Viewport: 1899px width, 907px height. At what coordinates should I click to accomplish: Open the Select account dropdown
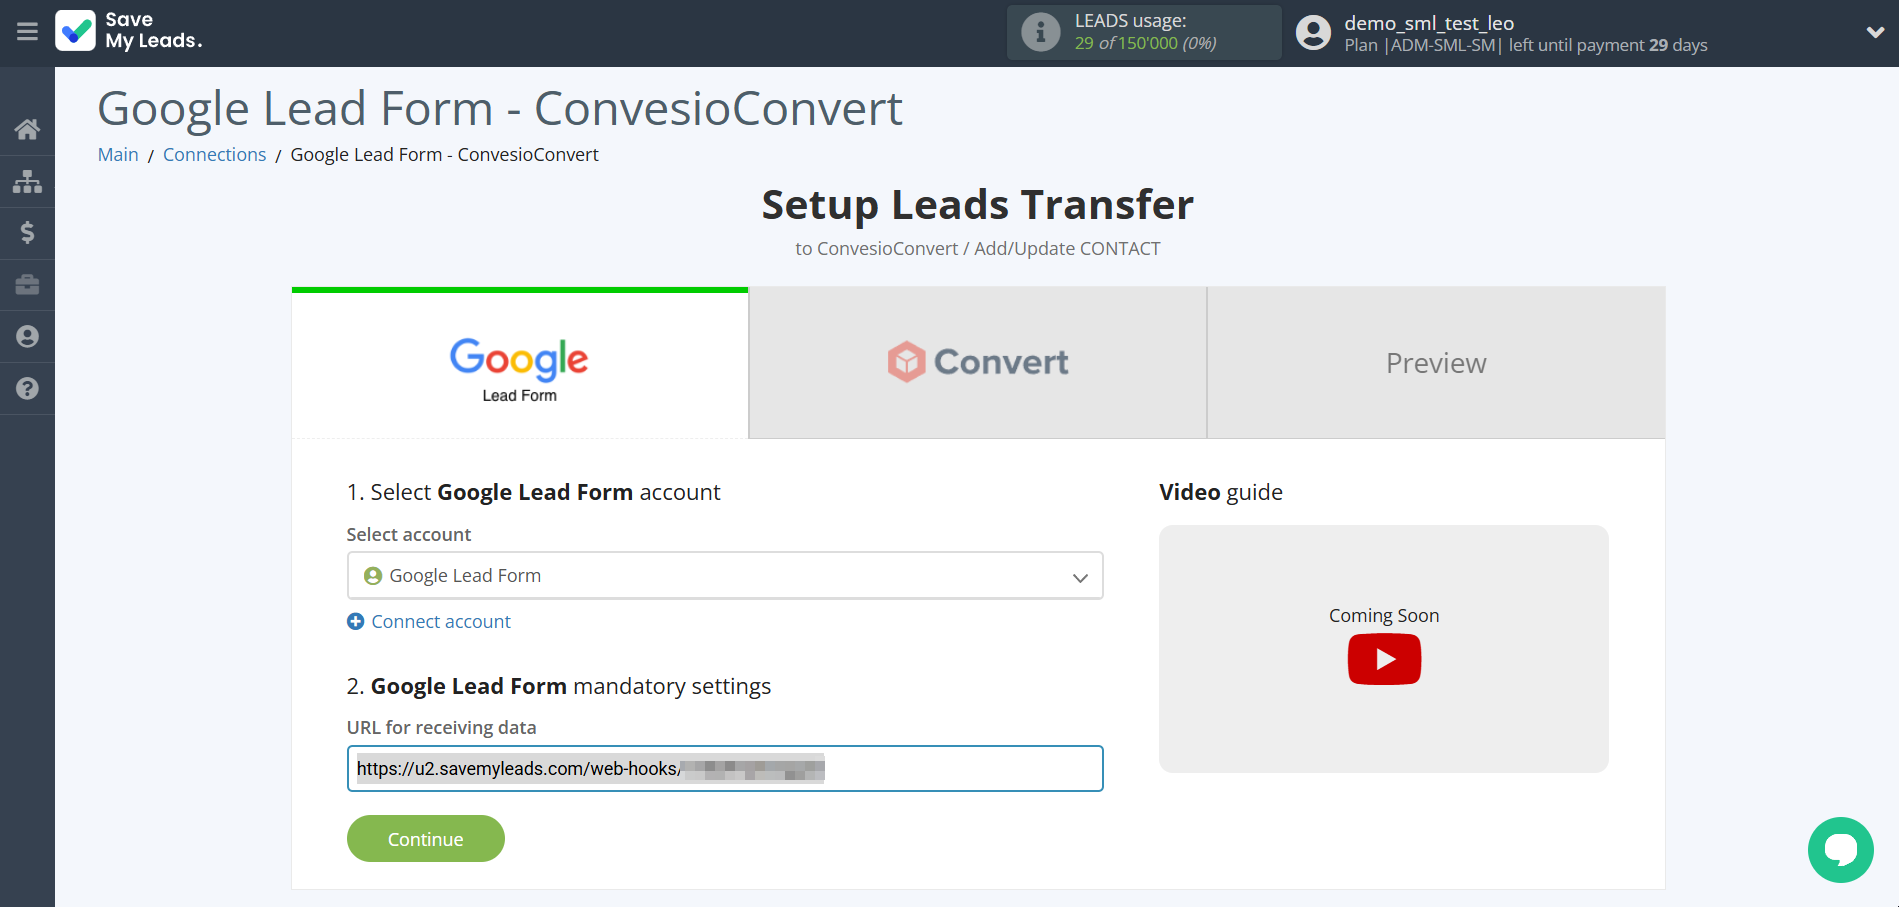(x=725, y=576)
